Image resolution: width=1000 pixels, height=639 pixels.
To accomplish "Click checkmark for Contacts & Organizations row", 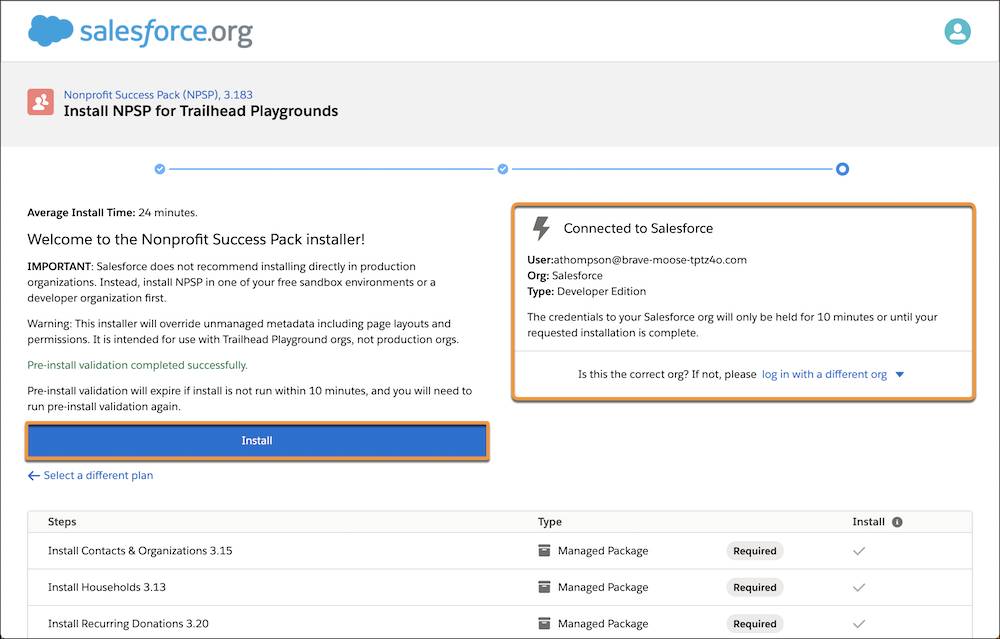I will tap(859, 551).
